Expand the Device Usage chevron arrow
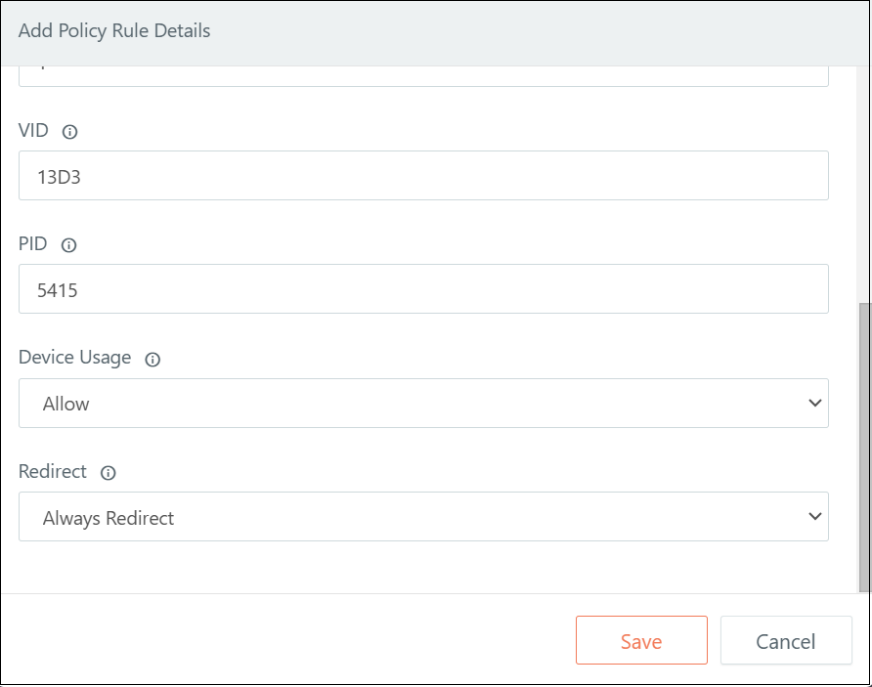 pyautogui.click(x=815, y=403)
